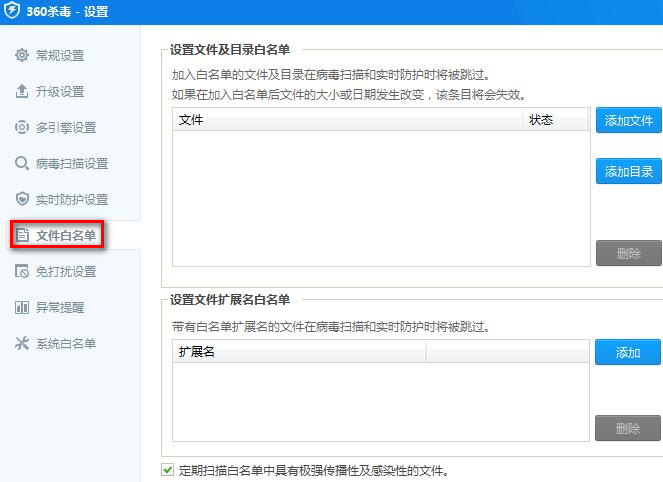Click the engine icon beside 多引擎设置
This screenshot has height=482, width=663.
click(x=22, y=127)
